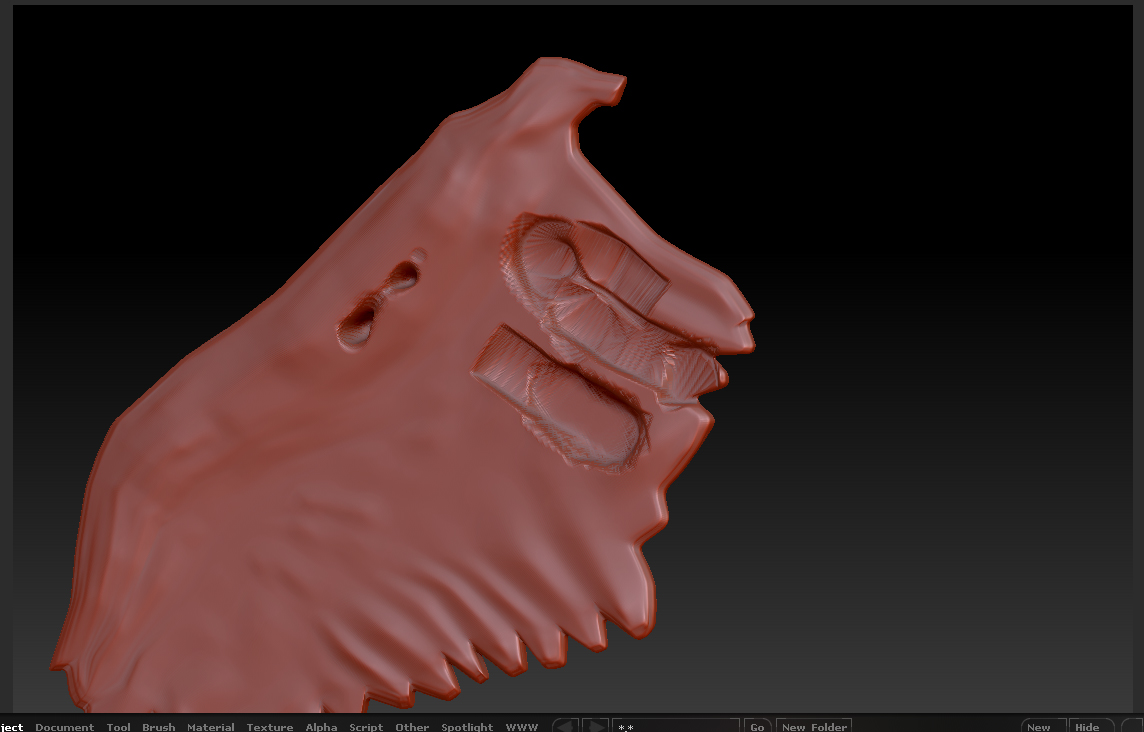Click the back arrow navigation icon
Screen dimensions: 1144x732
565,726
